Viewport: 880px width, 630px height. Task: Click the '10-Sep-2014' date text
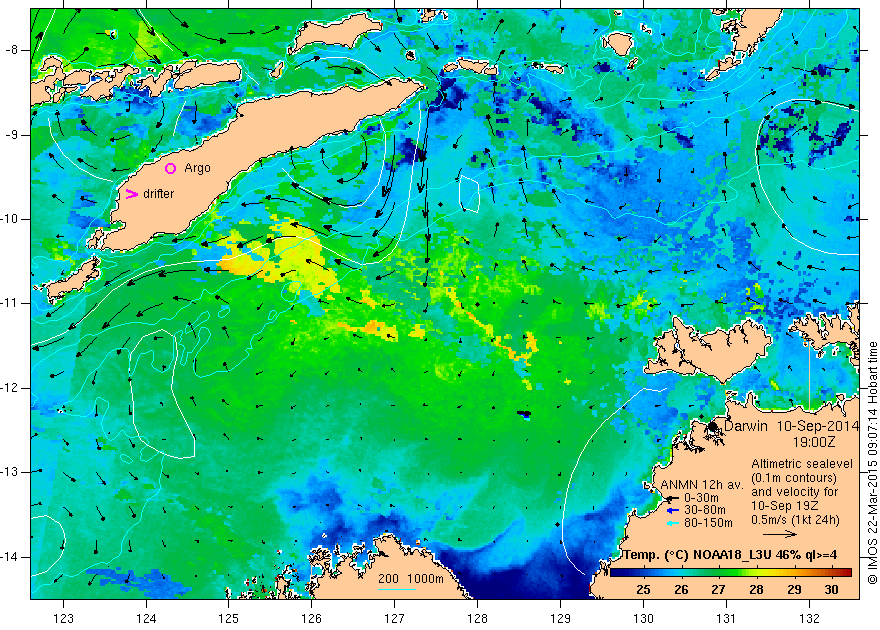click(818, 426)
